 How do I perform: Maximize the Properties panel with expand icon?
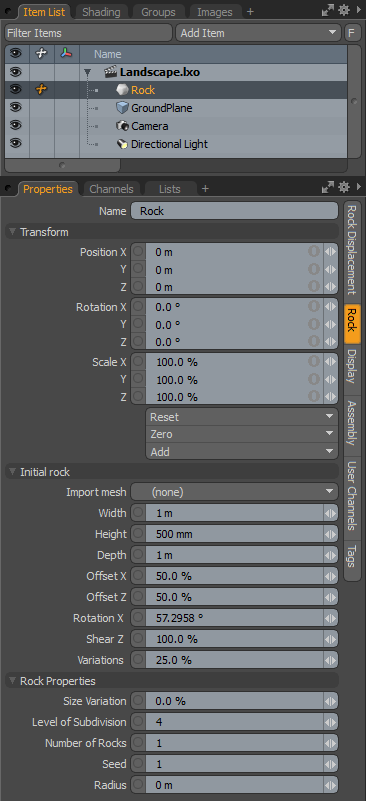coord(328,188)
